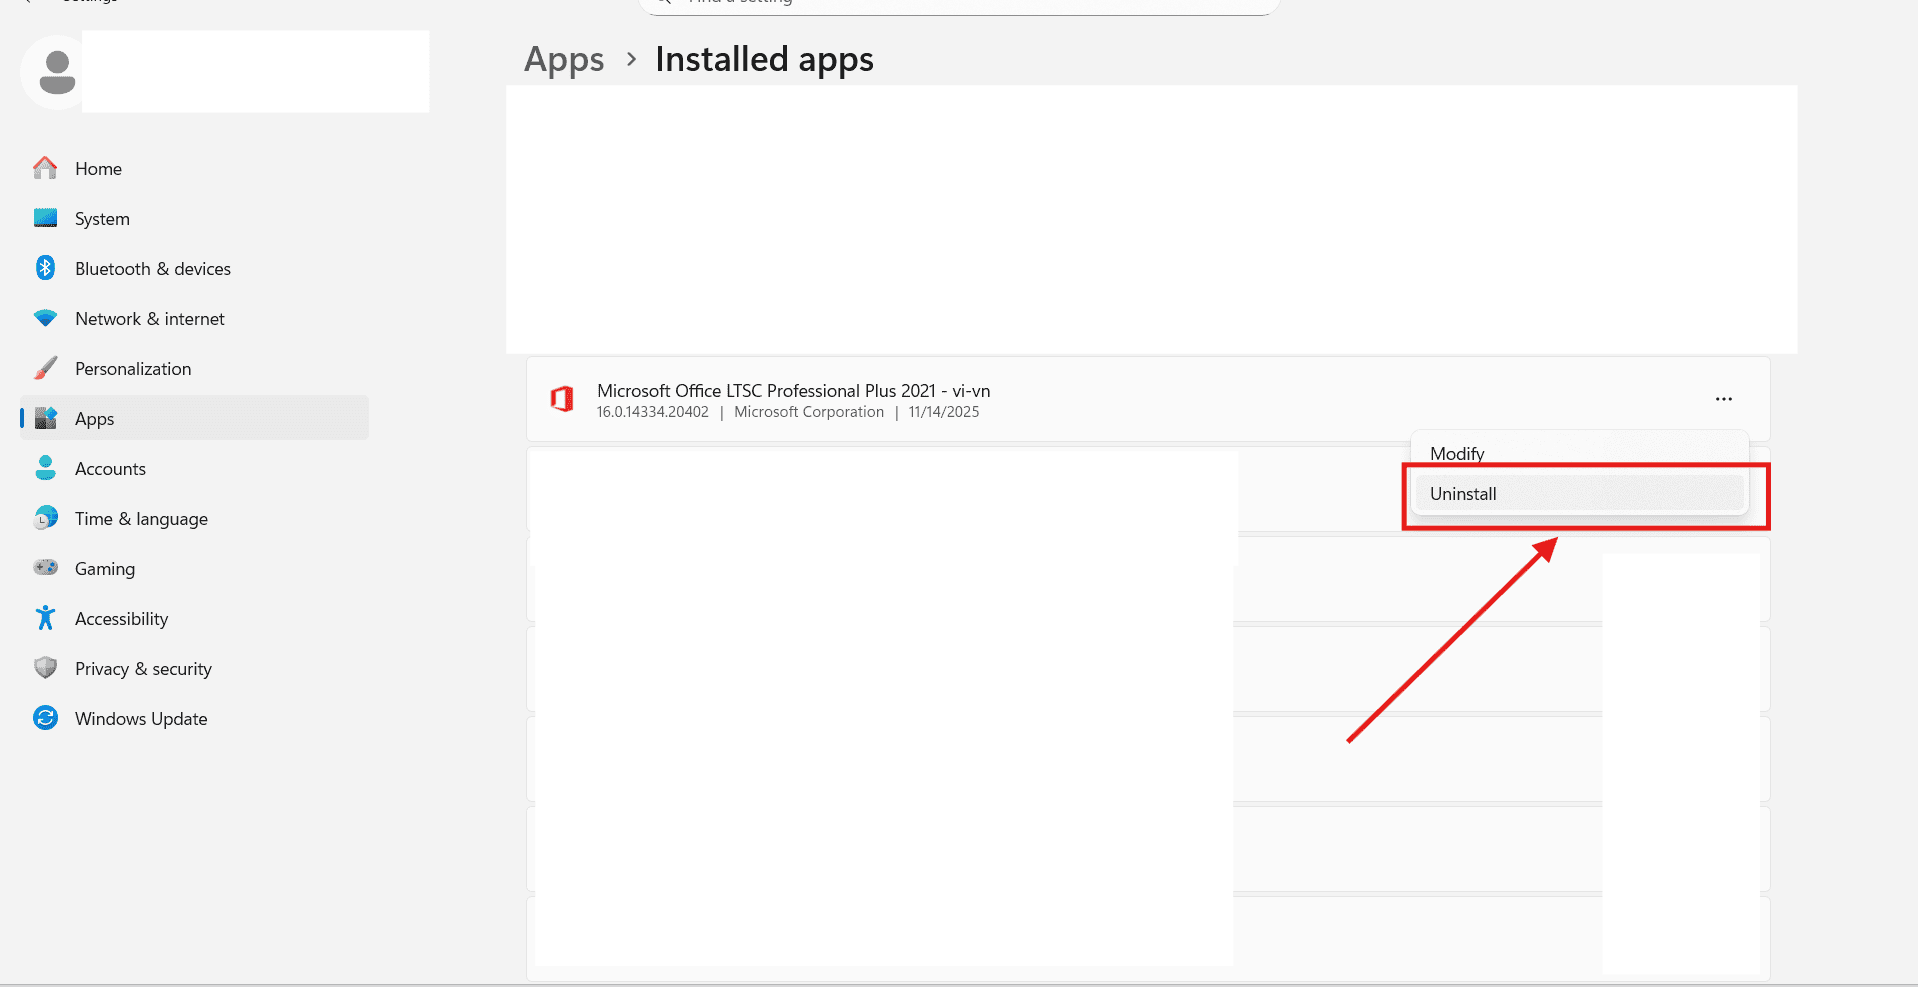Open Privacy & security shield icon

(x=45, y=668)
